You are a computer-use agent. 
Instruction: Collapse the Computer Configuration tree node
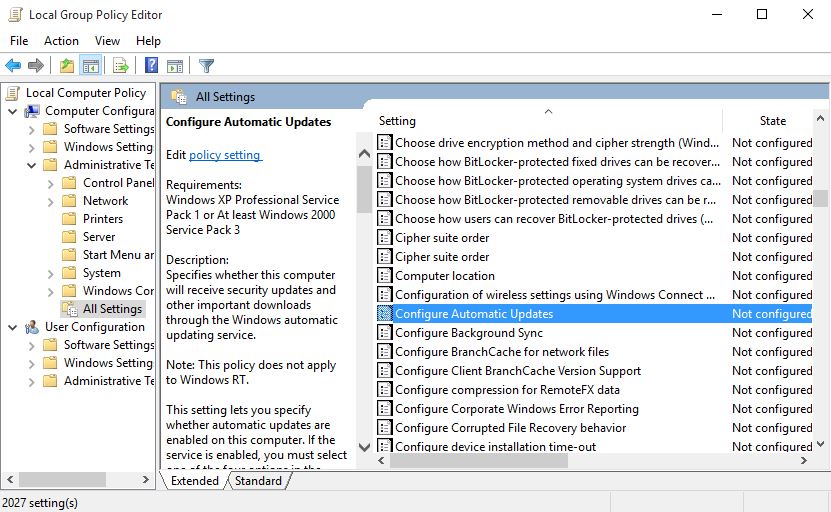pos(13,111)
